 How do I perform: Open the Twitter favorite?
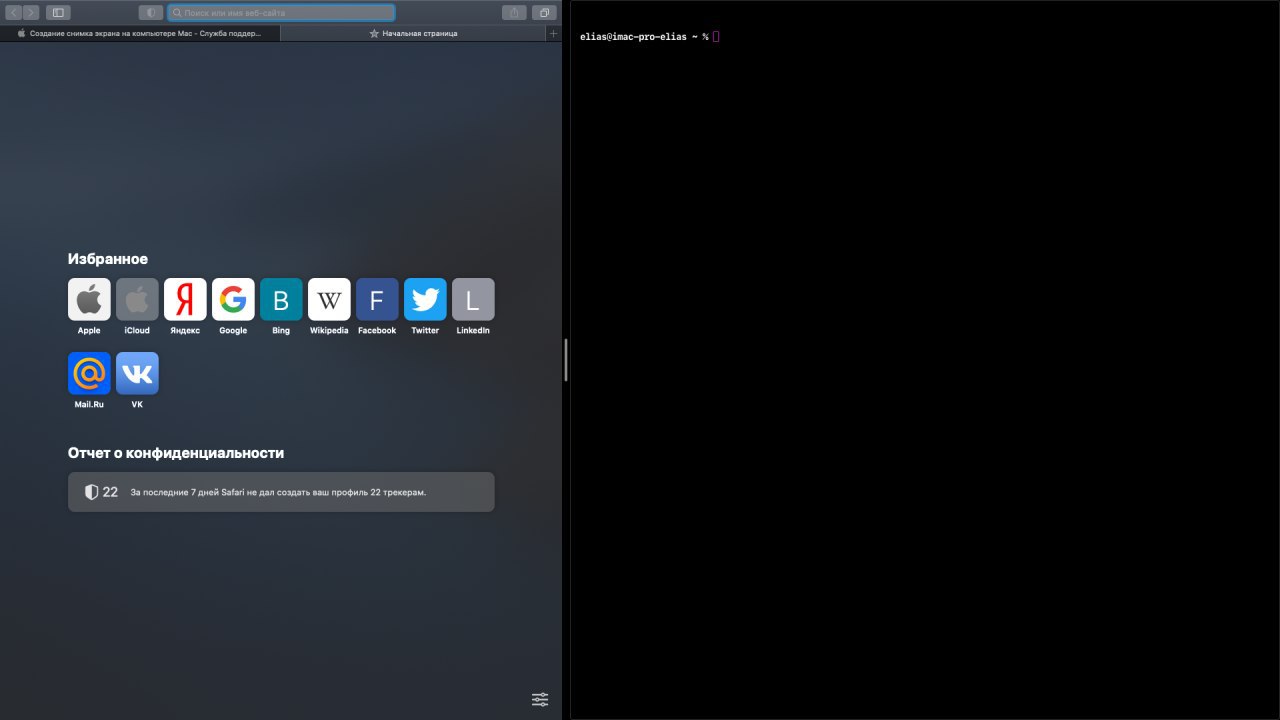[x=425, y=306]
